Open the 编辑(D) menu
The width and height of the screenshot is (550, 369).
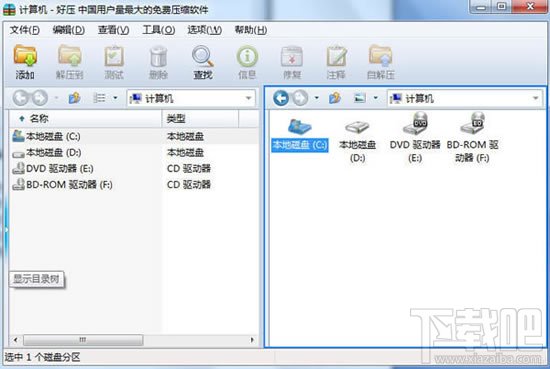click(x=69, y=30)
